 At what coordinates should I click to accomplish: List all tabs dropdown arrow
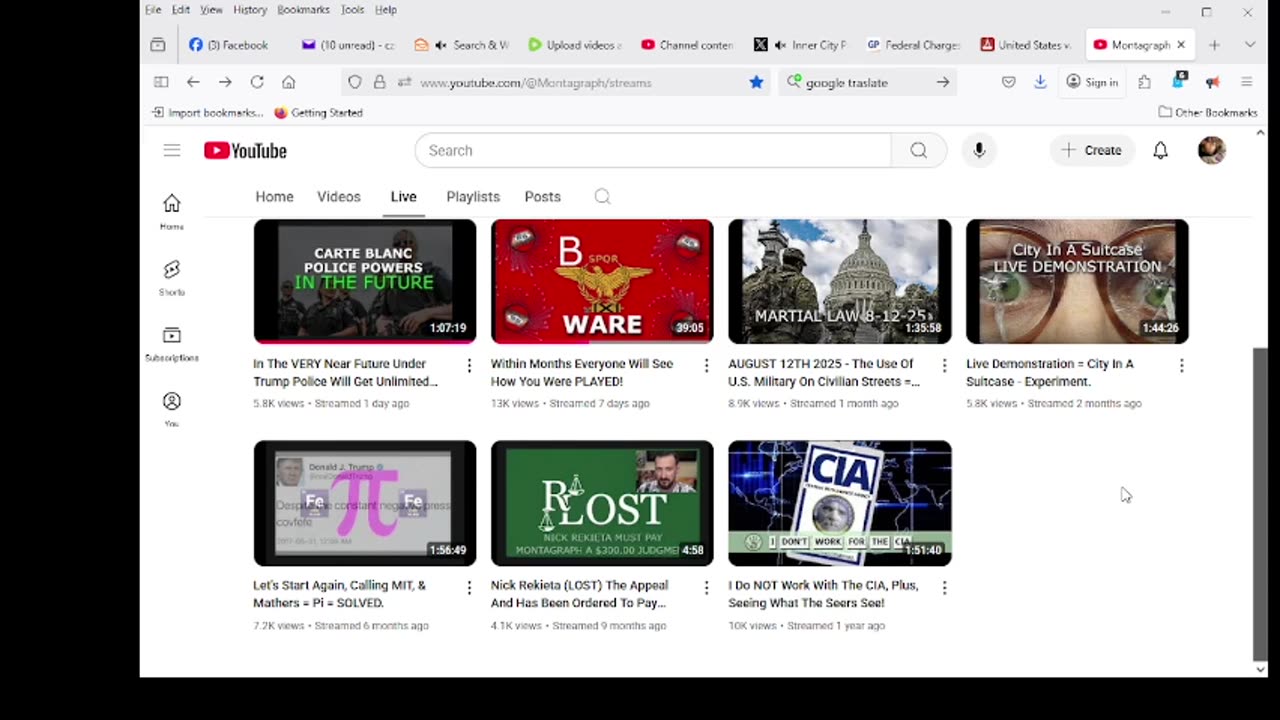click(x=1249, y=45)
